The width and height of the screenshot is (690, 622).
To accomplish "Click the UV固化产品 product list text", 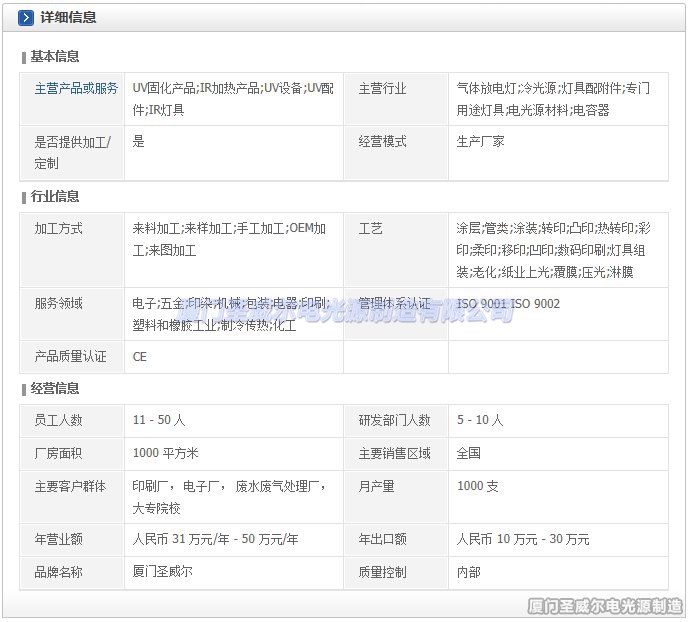I will pos(233,98).
